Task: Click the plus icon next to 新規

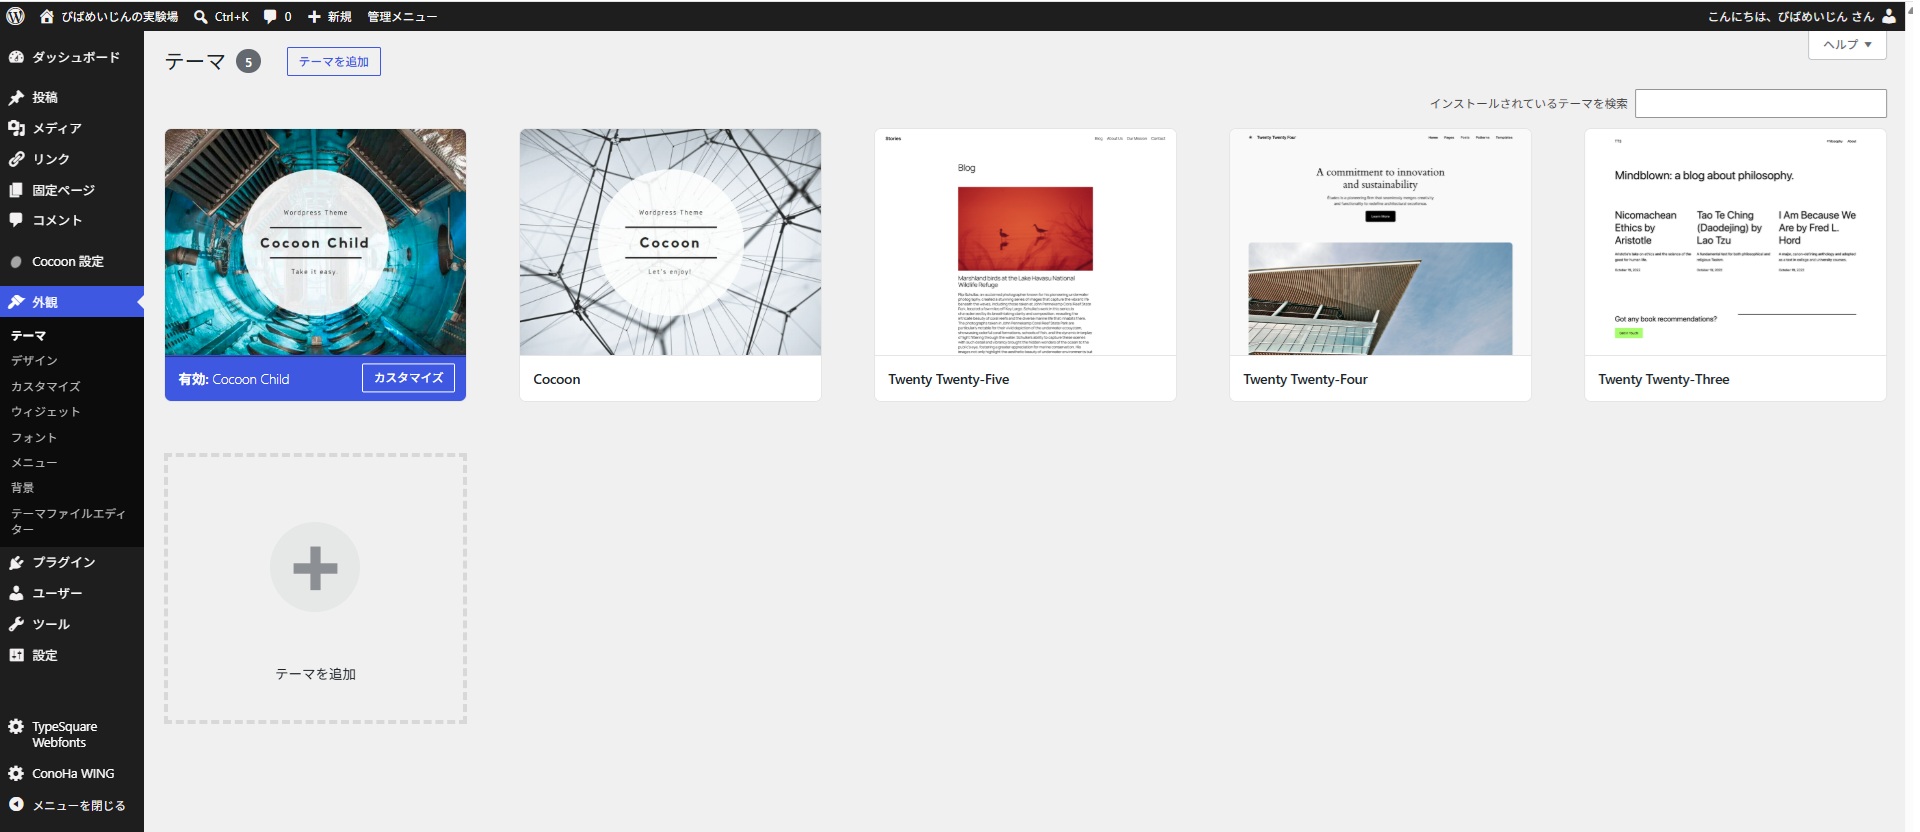Action: [314, 17]
